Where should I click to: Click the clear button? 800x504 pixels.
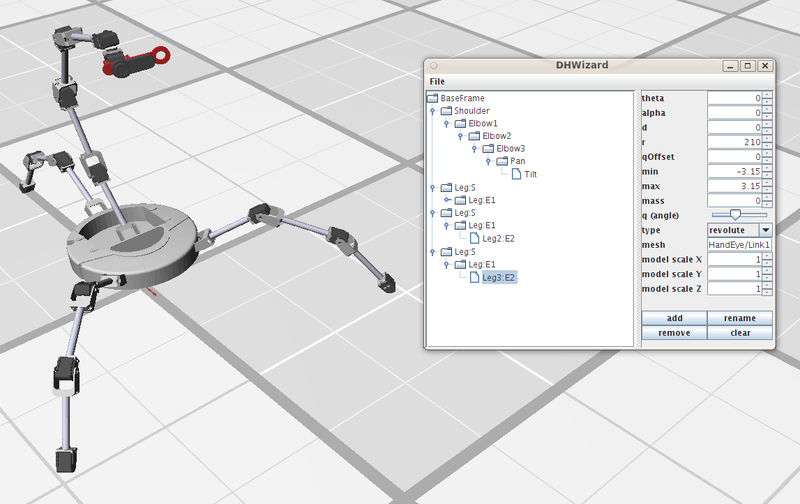point(739,333)
